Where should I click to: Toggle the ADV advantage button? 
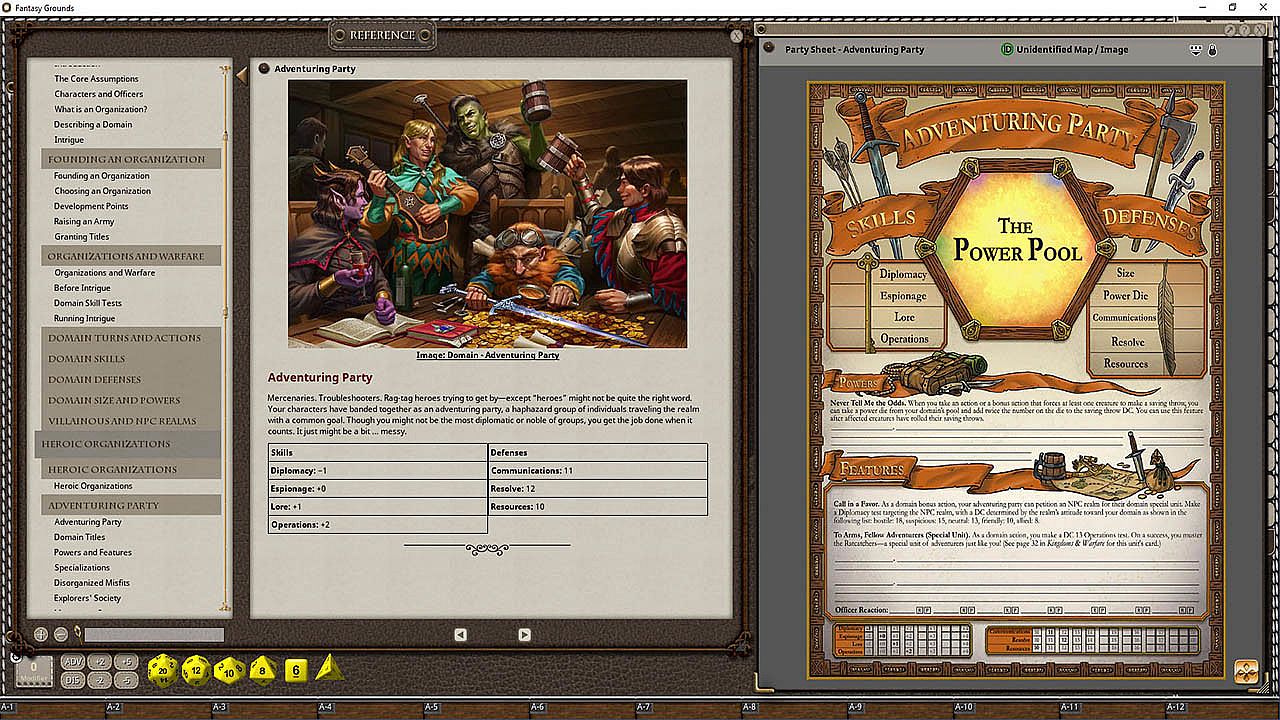pyautogui.click(x=73, y=662)
